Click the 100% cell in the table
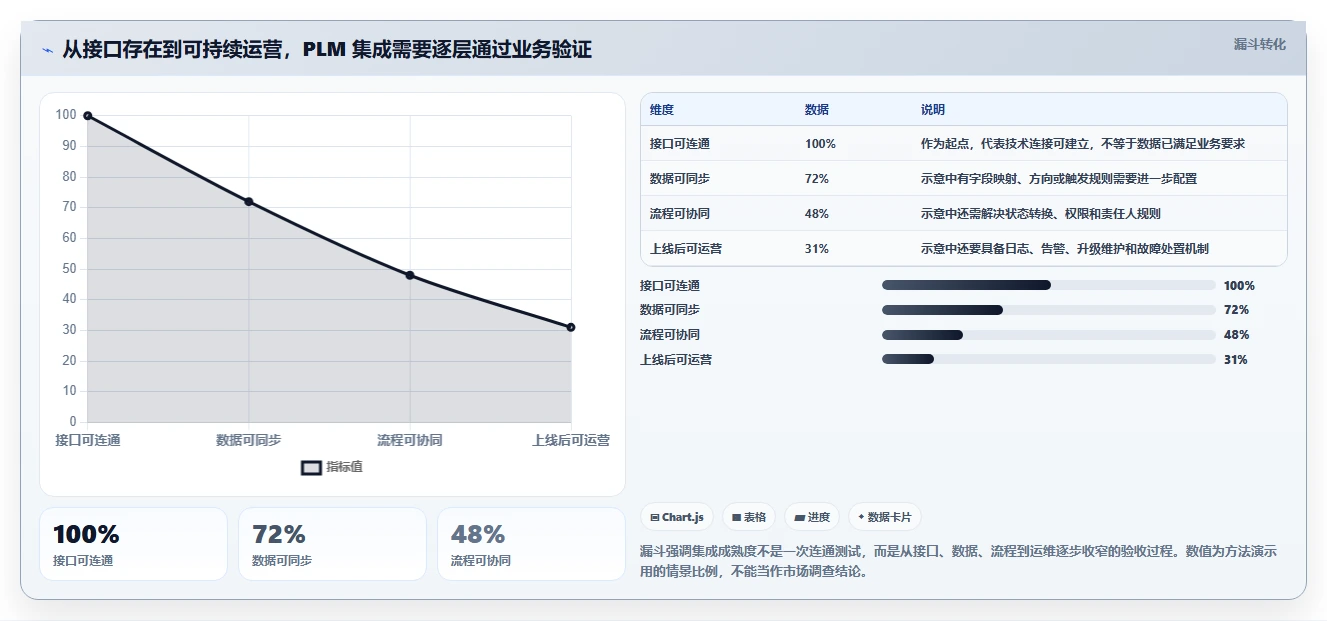This screenshot has height=621, width=1327. (x=820, y=144)
